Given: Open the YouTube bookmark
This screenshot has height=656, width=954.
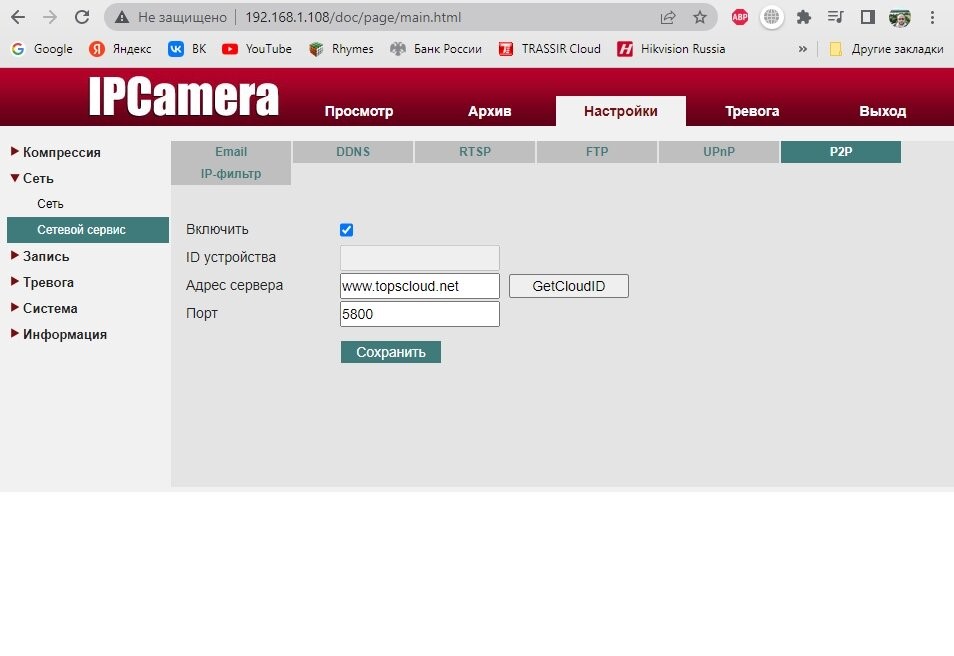Looking at the screenshot, I should (257, 49).
